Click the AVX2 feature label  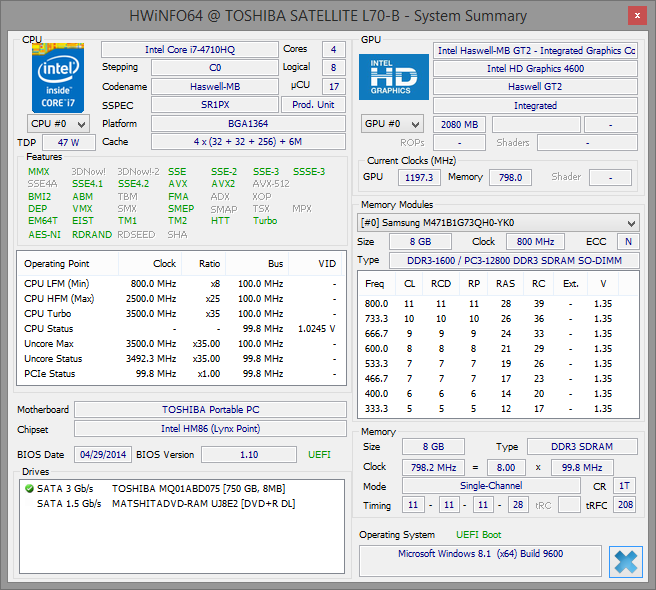(223, 184)
